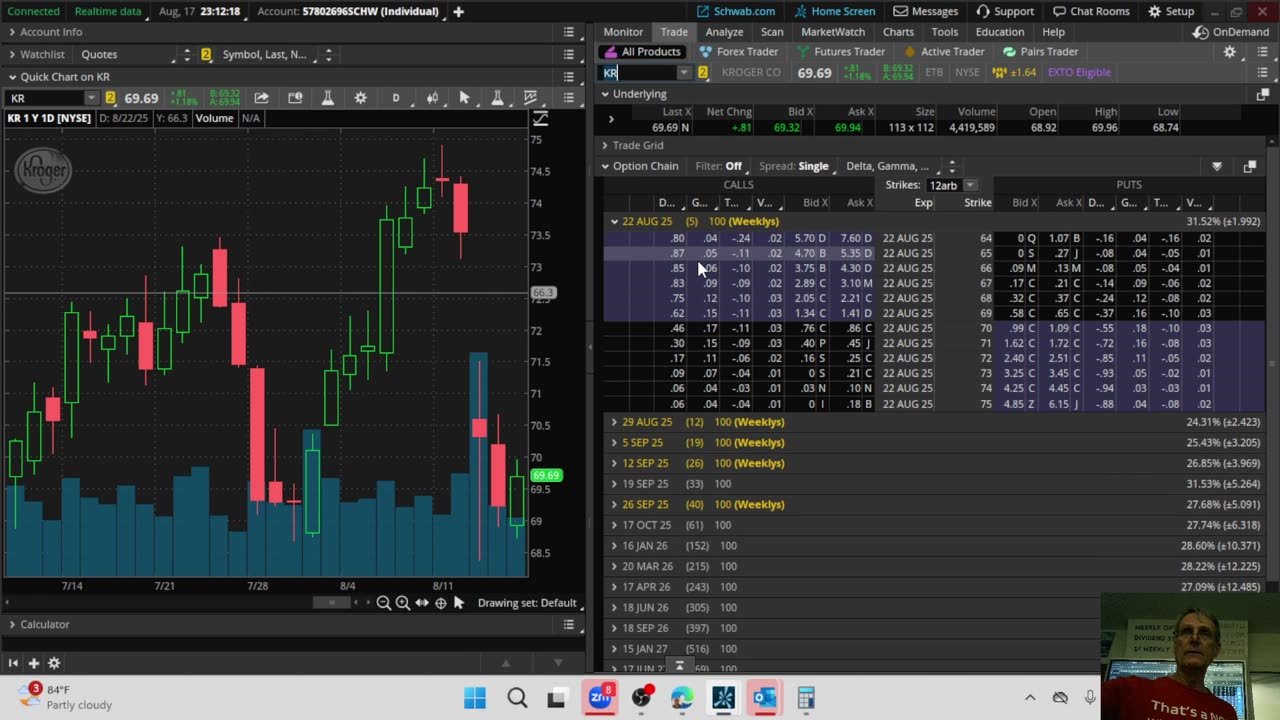Image resolution: width=1280 pixels, height=720 pixels.
Task: Click the zoom in magnifier below chart
Action: pos(402,603)
